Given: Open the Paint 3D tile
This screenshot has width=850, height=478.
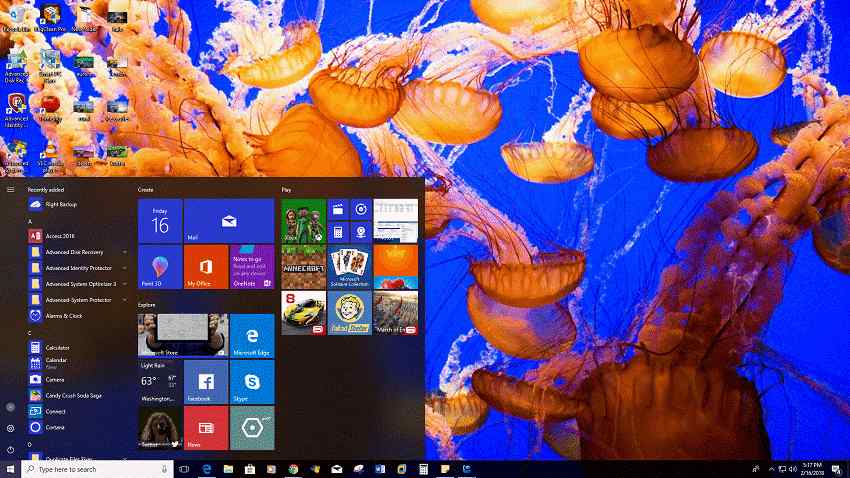Looking at the screenshot, I should click(x=160, y=267).
